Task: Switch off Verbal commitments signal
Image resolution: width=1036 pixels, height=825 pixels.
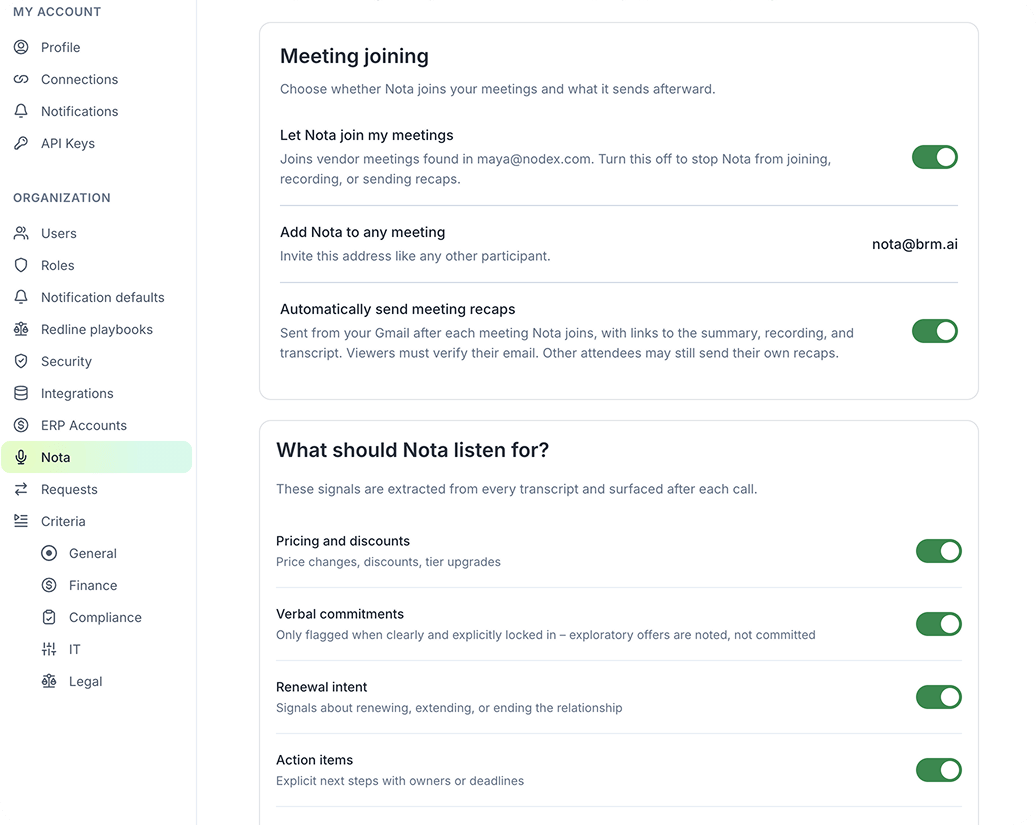Action: pos(939,624)
